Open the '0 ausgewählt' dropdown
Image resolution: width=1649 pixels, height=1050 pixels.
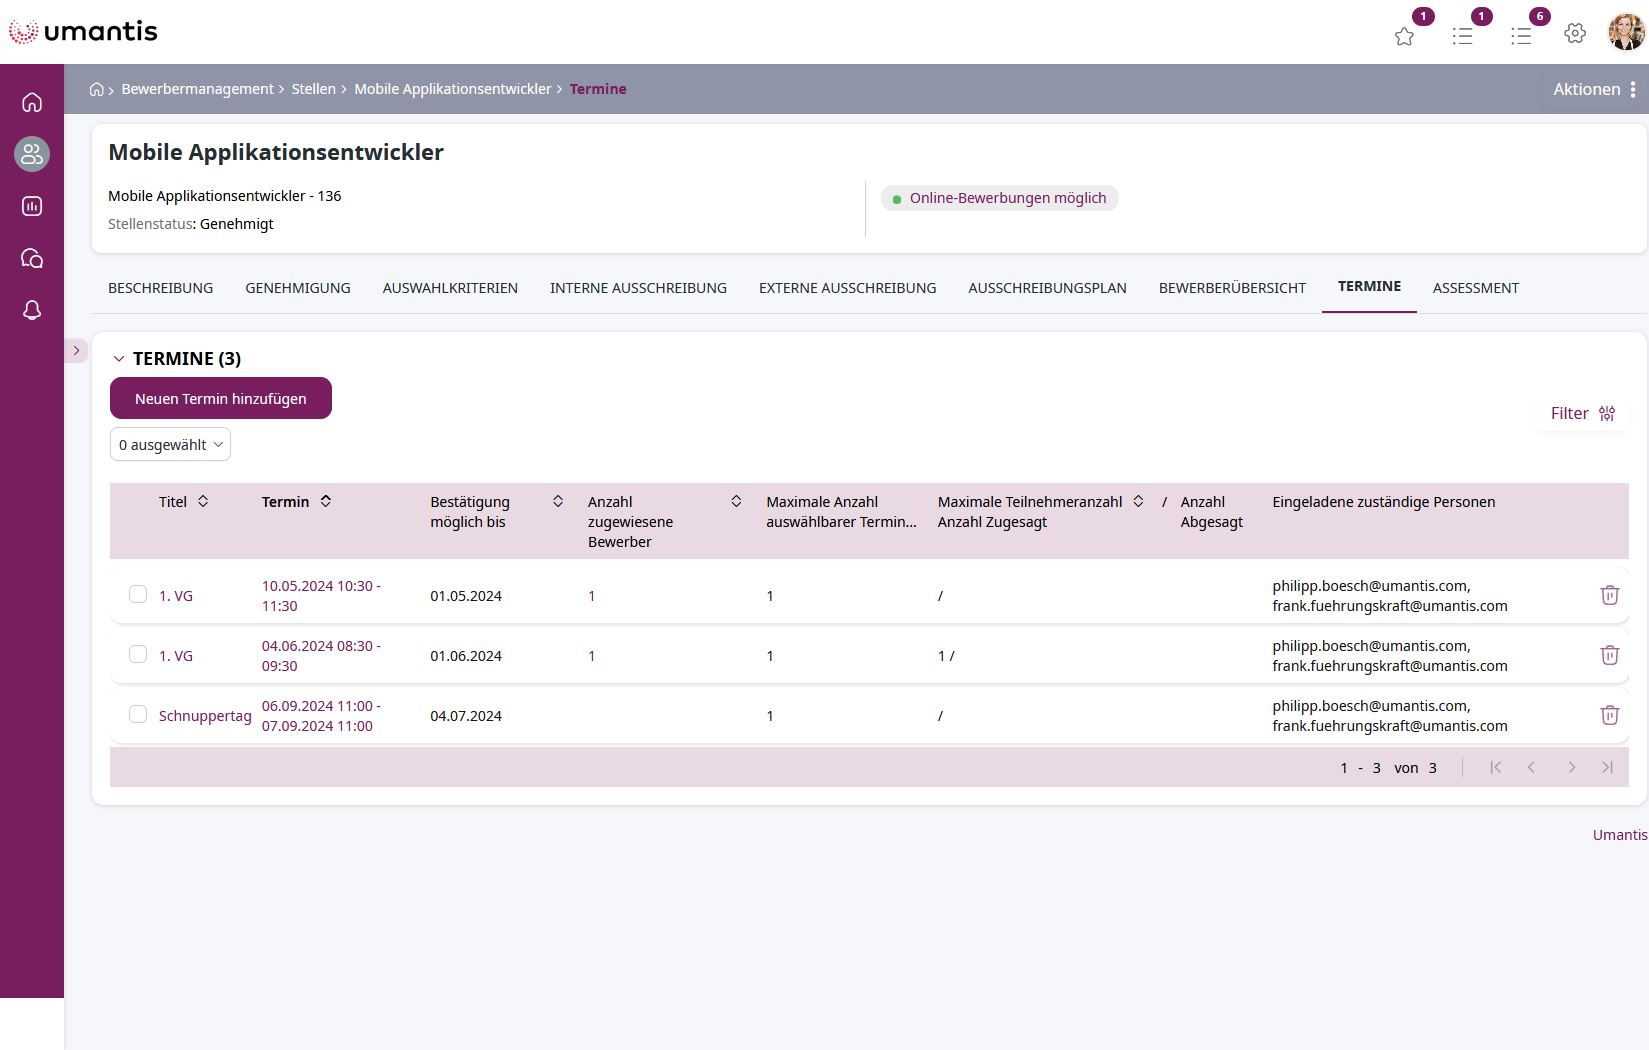point(170,445)
